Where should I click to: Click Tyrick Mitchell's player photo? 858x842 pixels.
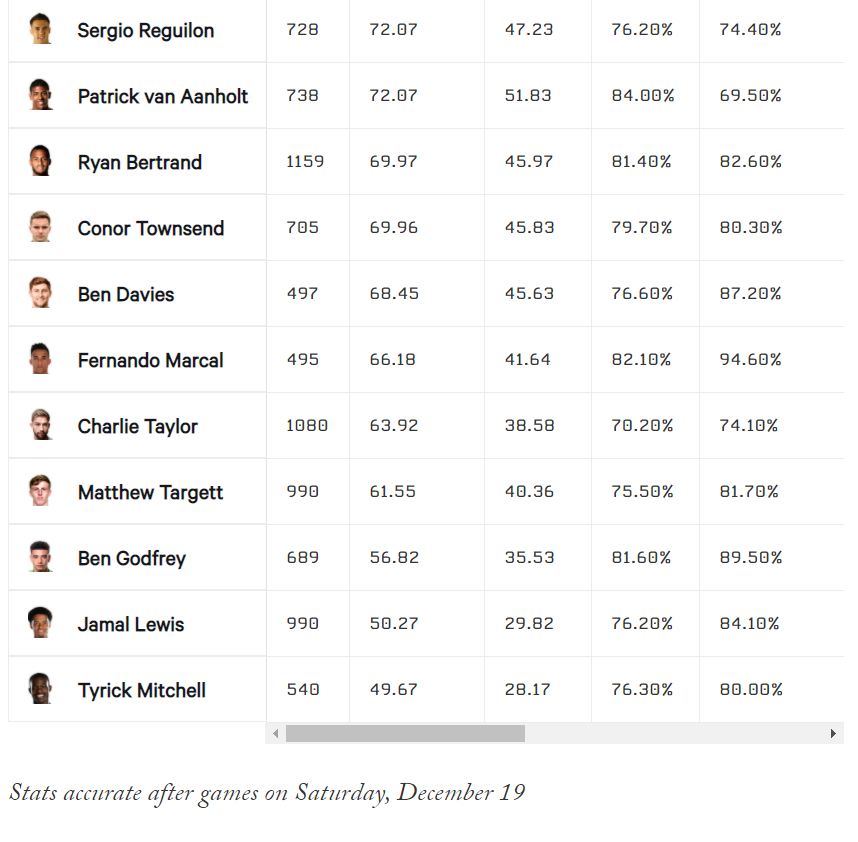pos(41,689)
